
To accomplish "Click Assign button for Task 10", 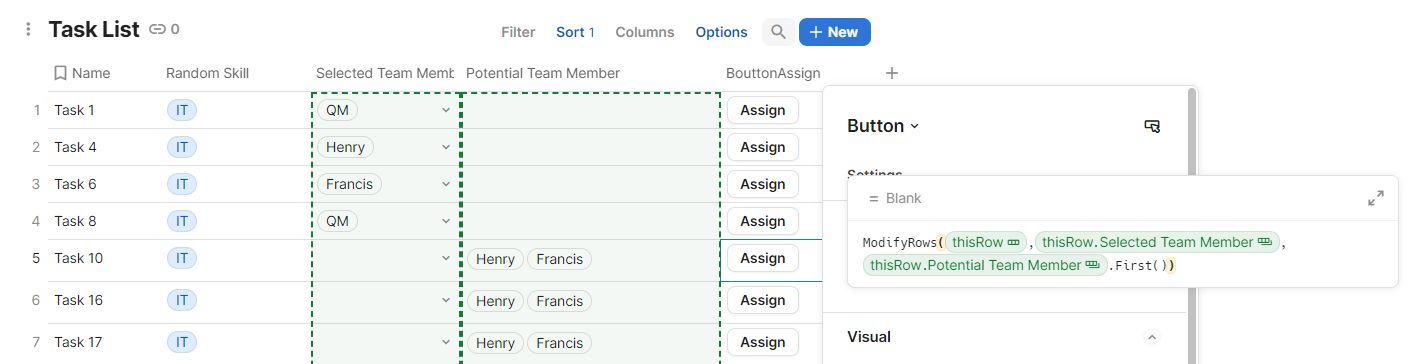I will tap(763, 258).
